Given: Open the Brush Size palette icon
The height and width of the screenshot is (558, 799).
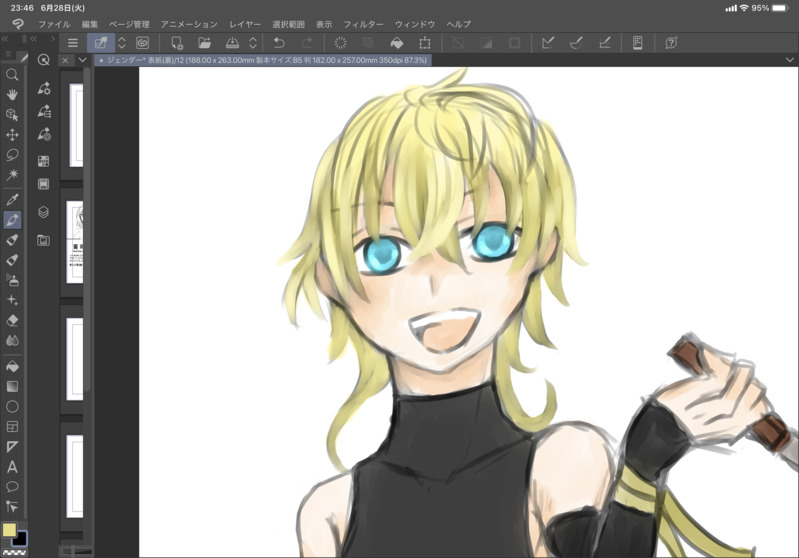Looking at the screenshot, I should [44, 134].
